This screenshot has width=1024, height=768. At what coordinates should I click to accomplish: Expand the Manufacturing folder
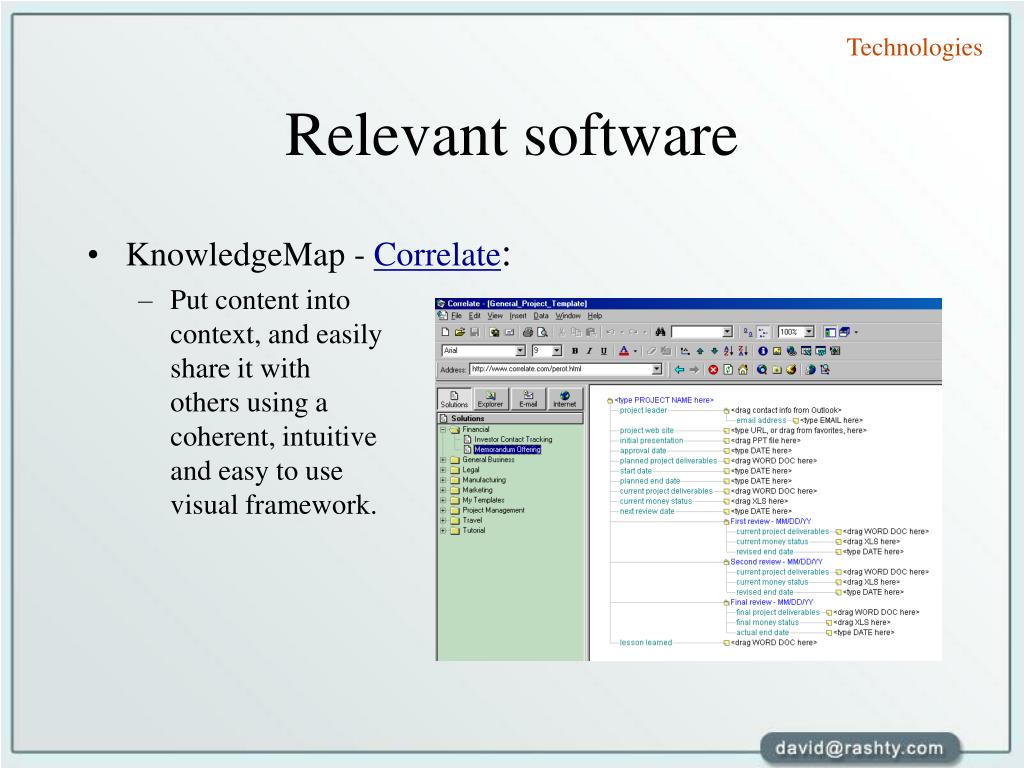(x=443, y=480)
